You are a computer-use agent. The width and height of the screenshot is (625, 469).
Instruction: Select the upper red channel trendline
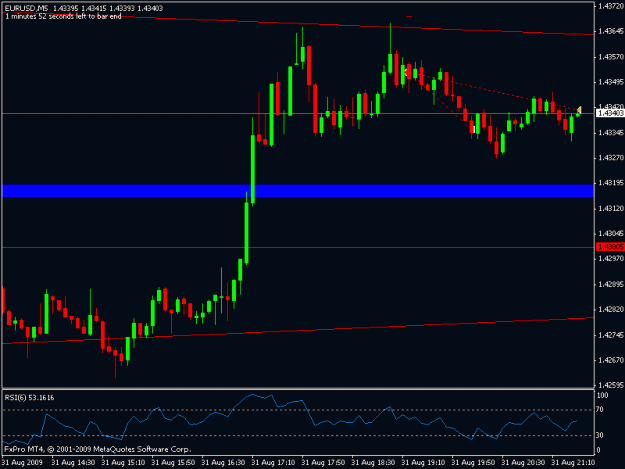point(298,23)
